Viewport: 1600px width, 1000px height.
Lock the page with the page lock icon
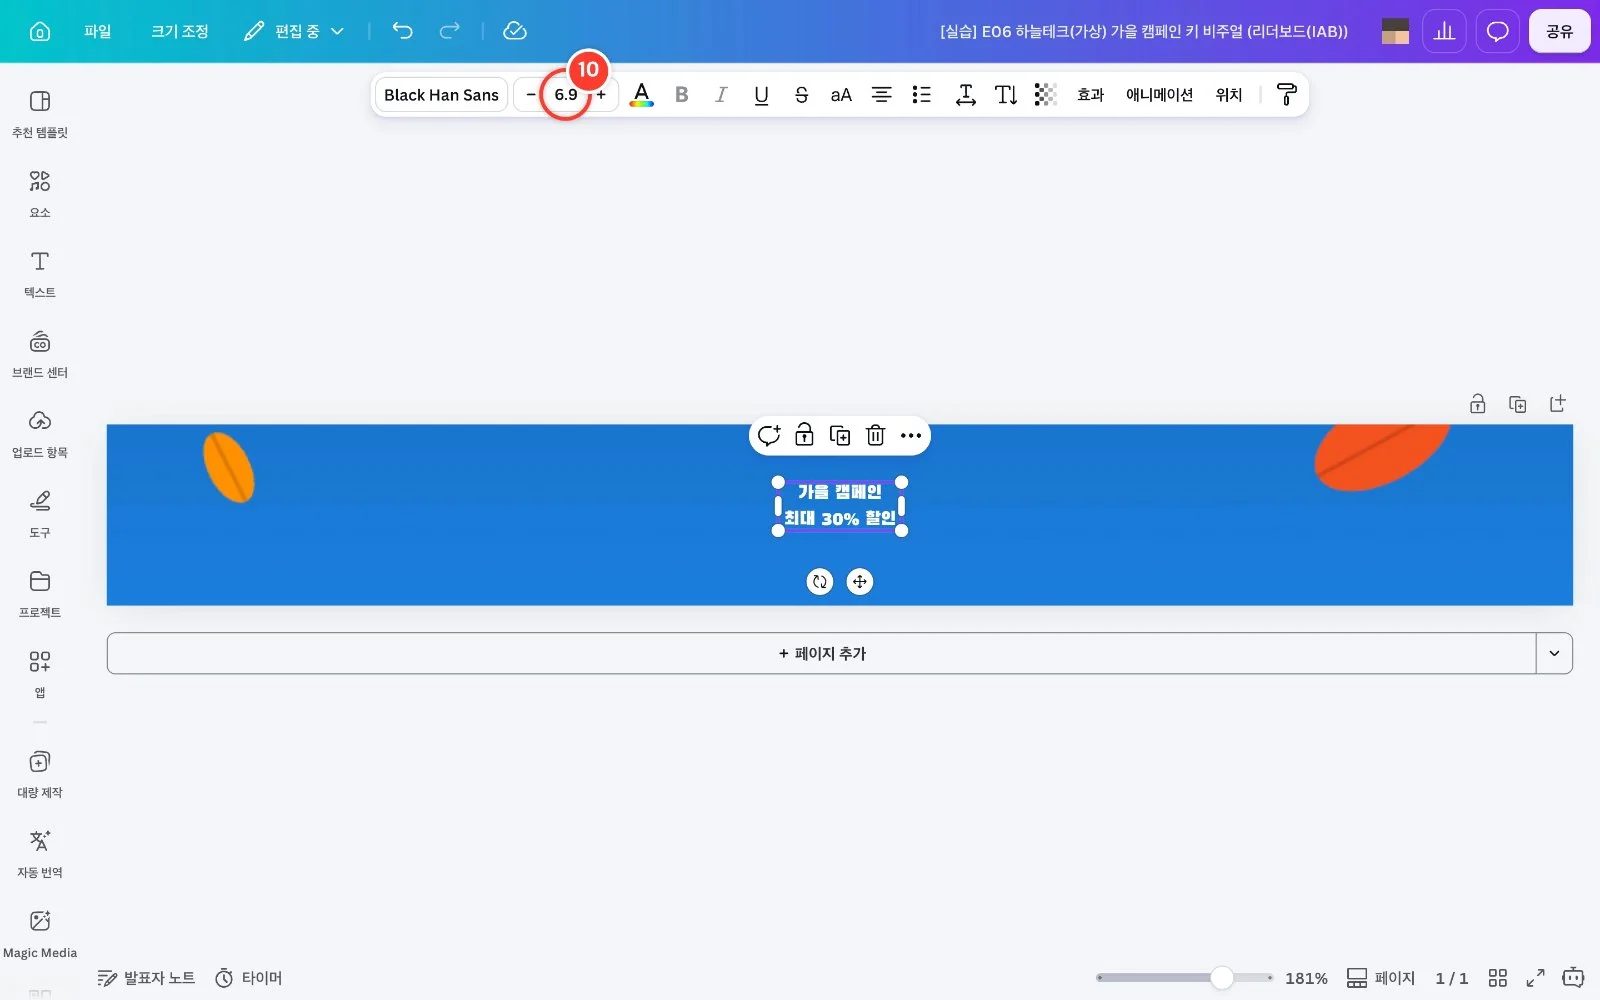click(x=1477, y=404)
